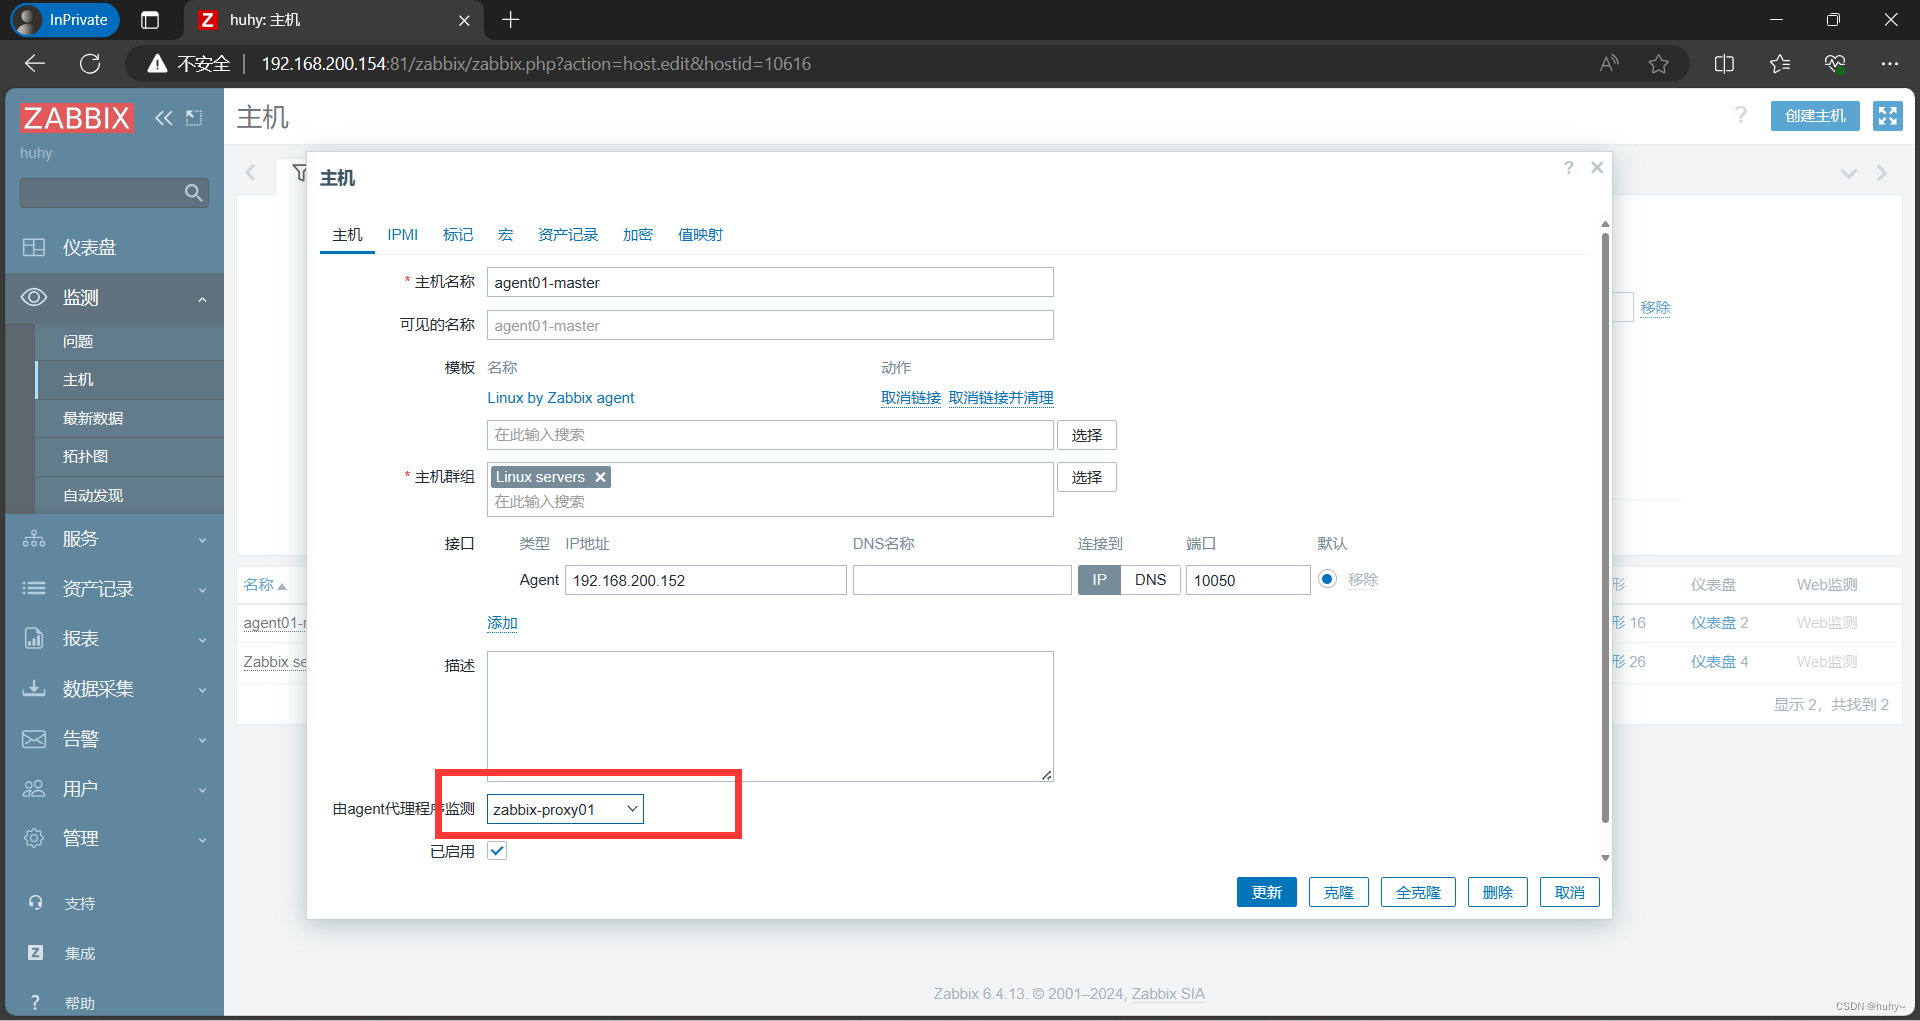Click the 删除 delete button
Image resolution: width=1920 pixels, height=1021 pixels.
point(1498,892)
